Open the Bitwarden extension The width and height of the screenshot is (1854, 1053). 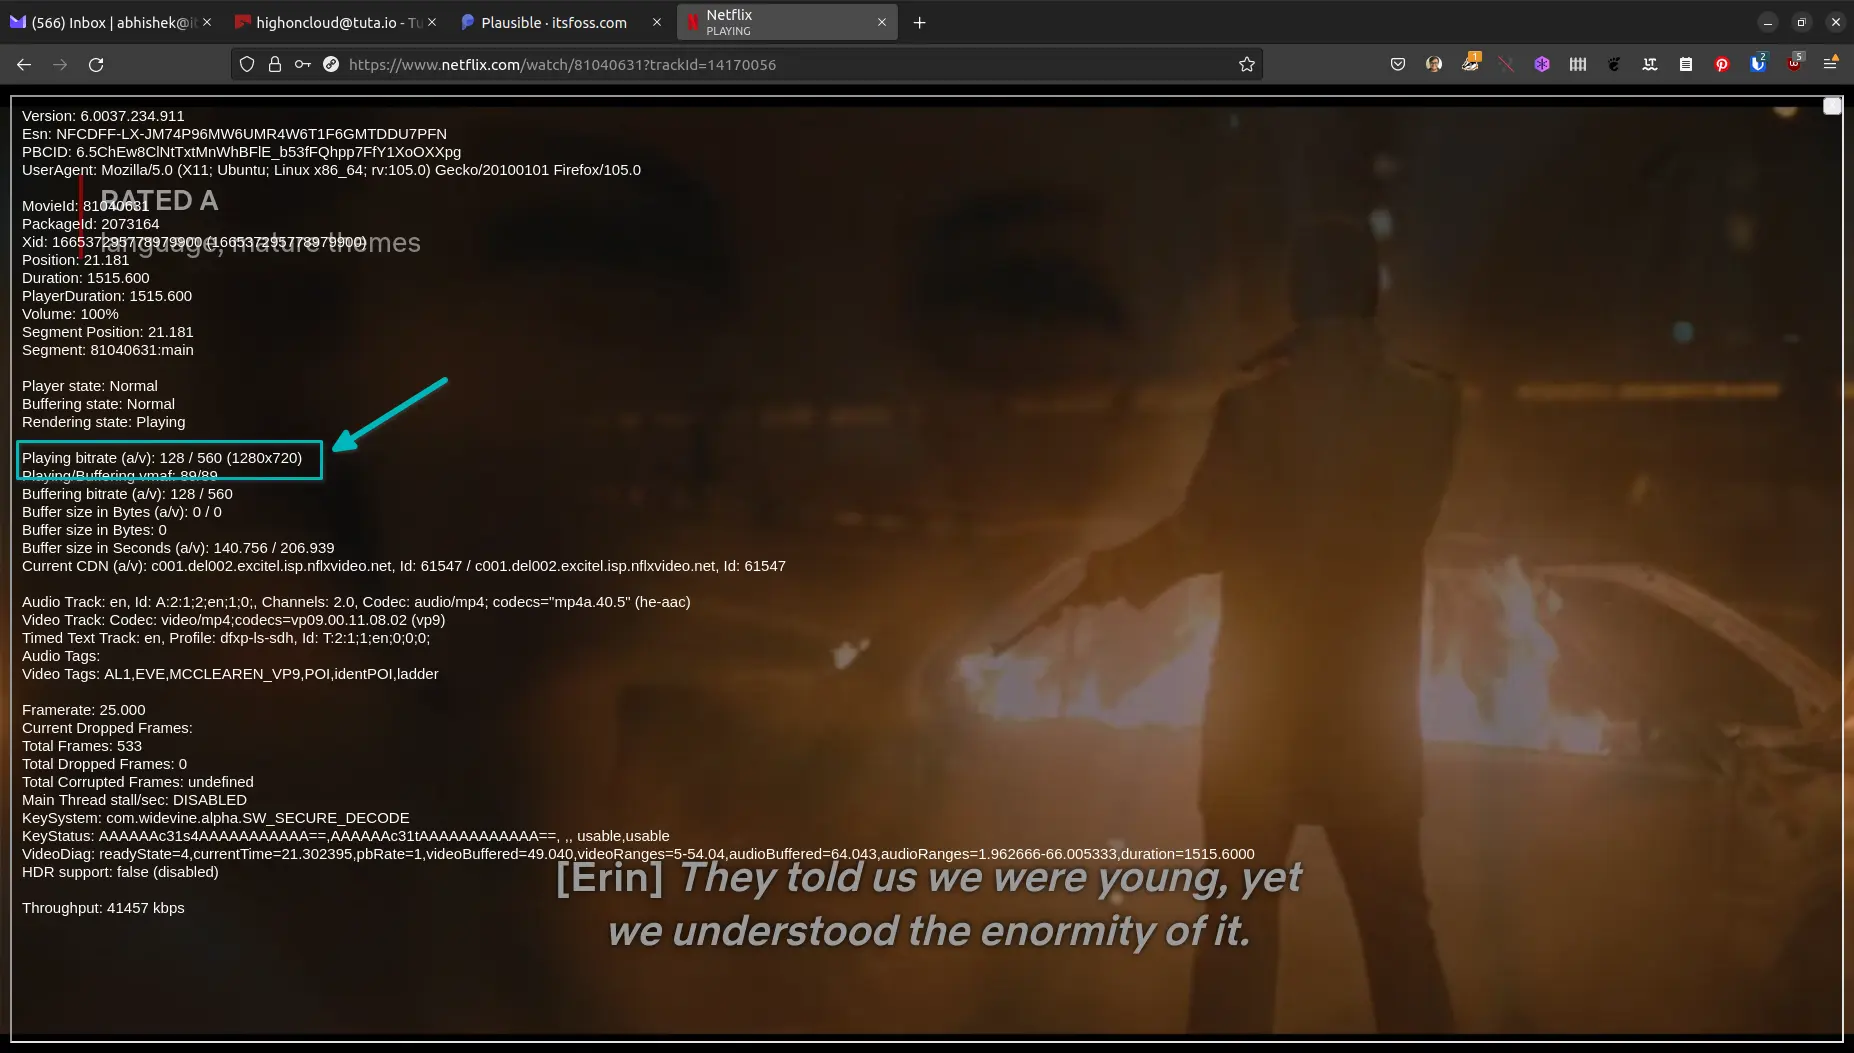click(x=1758, y=63)
